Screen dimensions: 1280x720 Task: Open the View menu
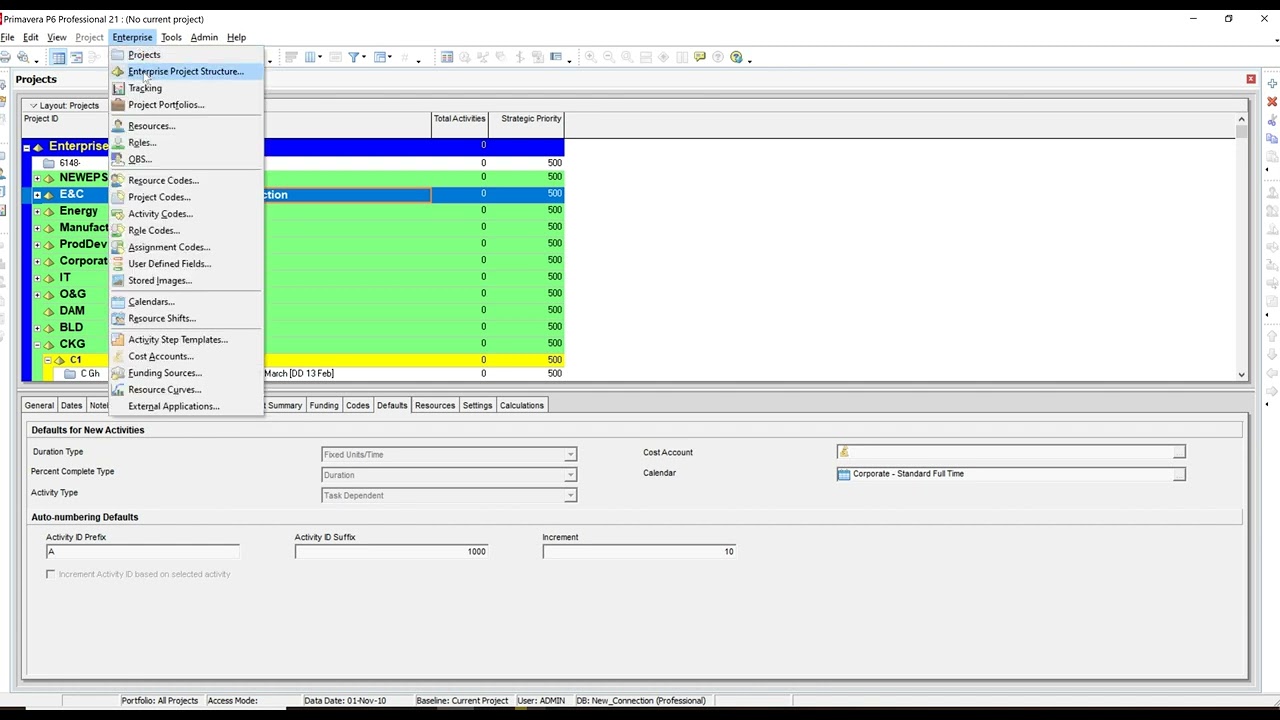click(56, 37)
